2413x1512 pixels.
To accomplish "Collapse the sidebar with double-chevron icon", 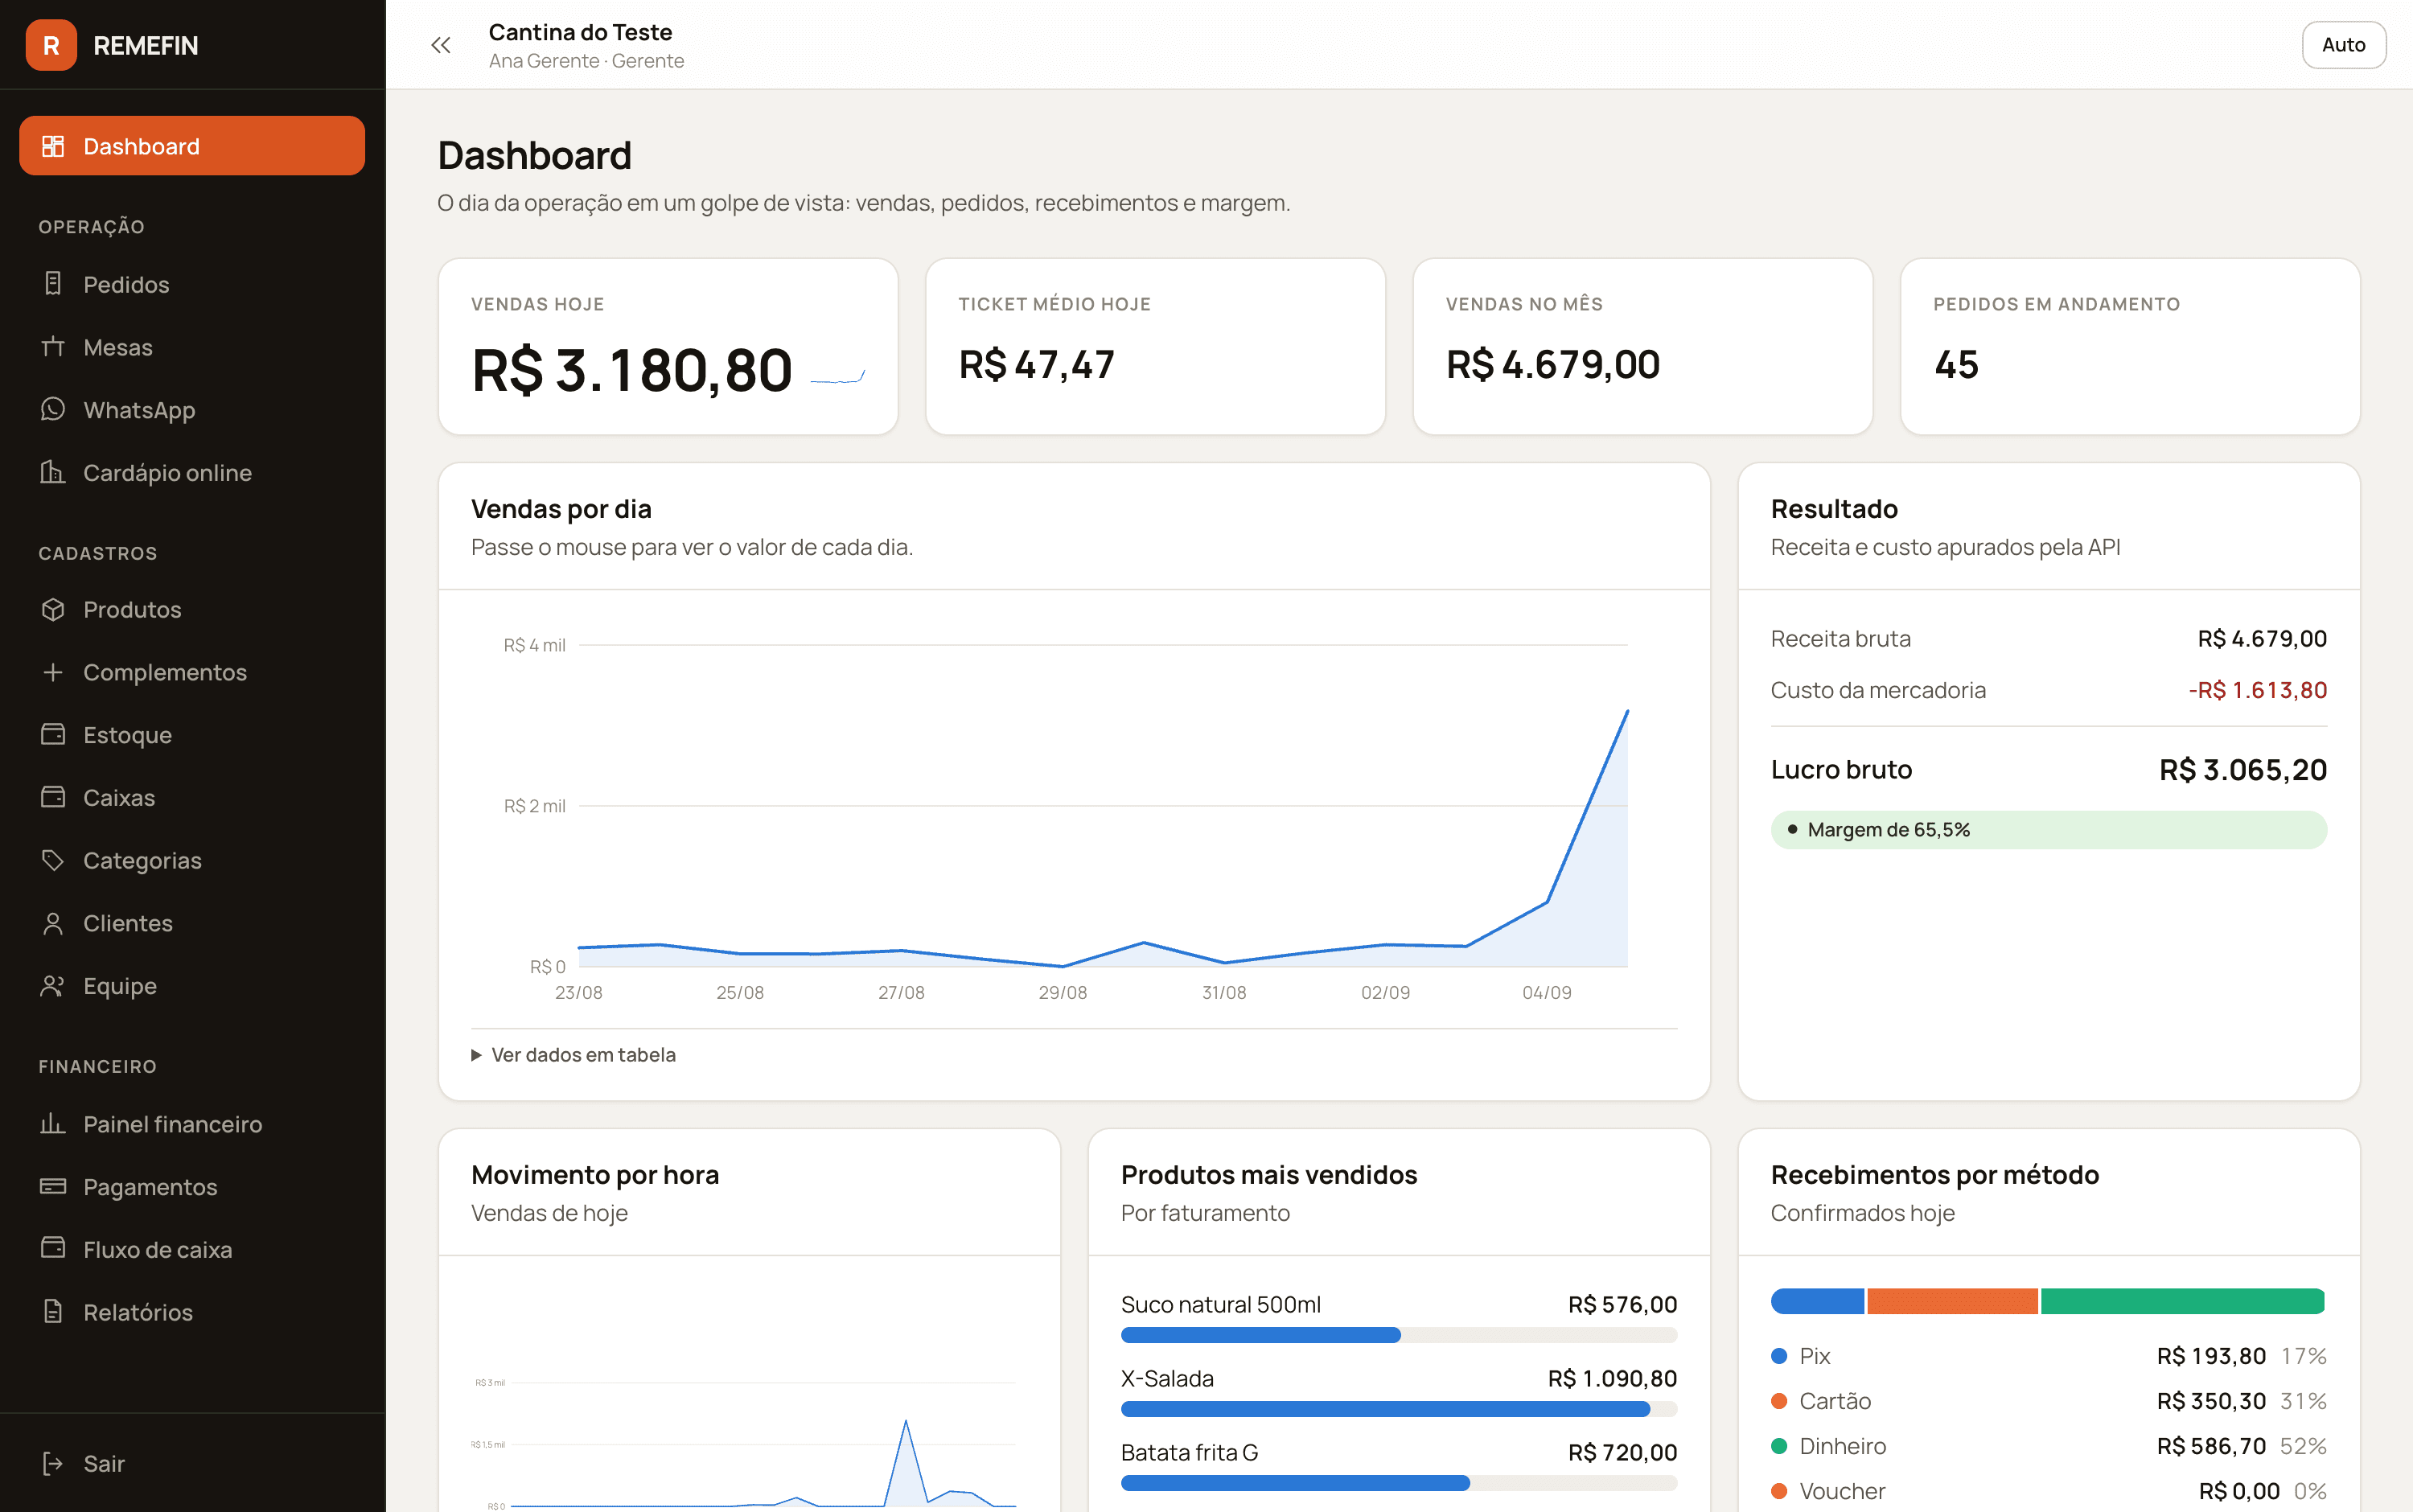I will click(441, 45).
